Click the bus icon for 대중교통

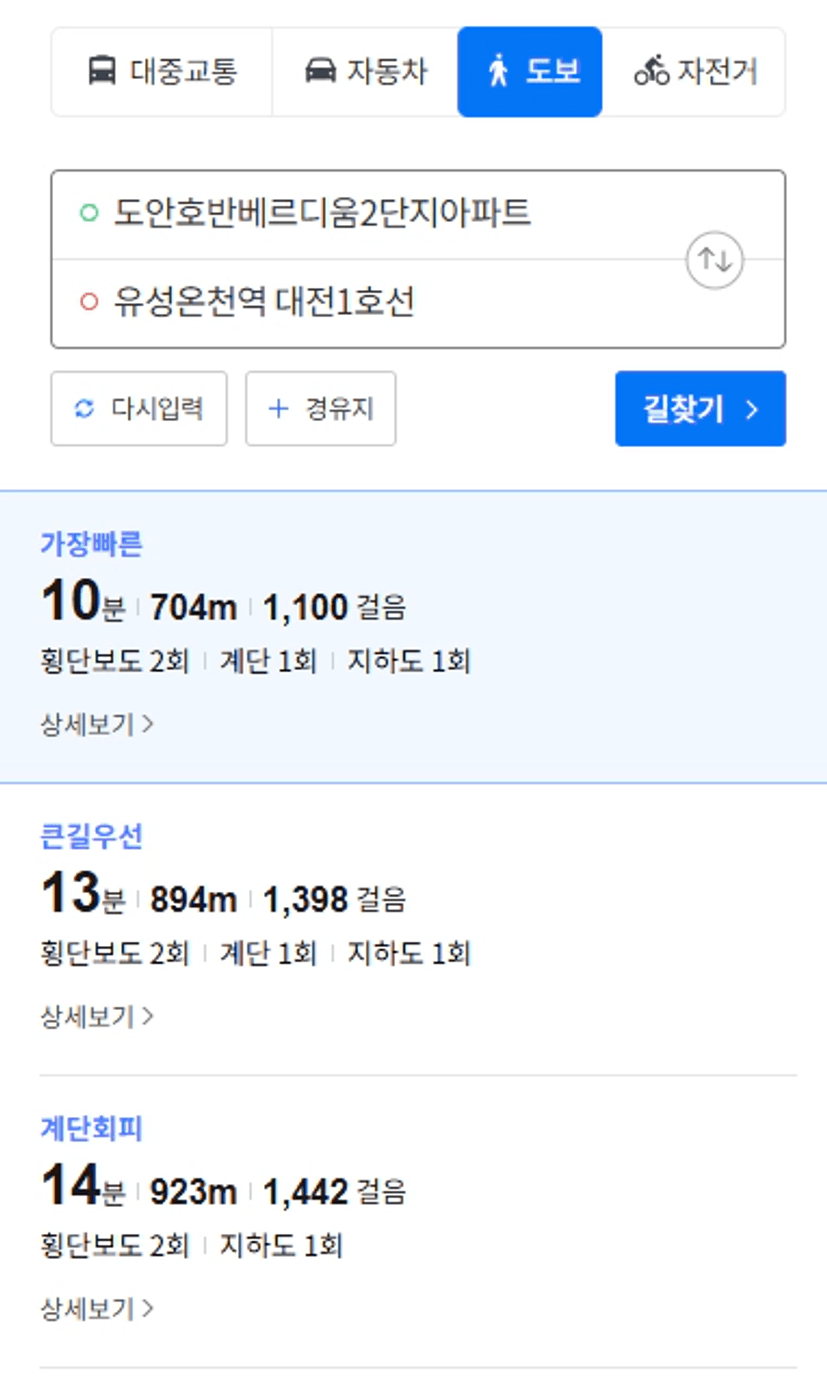tap(102, 72)
